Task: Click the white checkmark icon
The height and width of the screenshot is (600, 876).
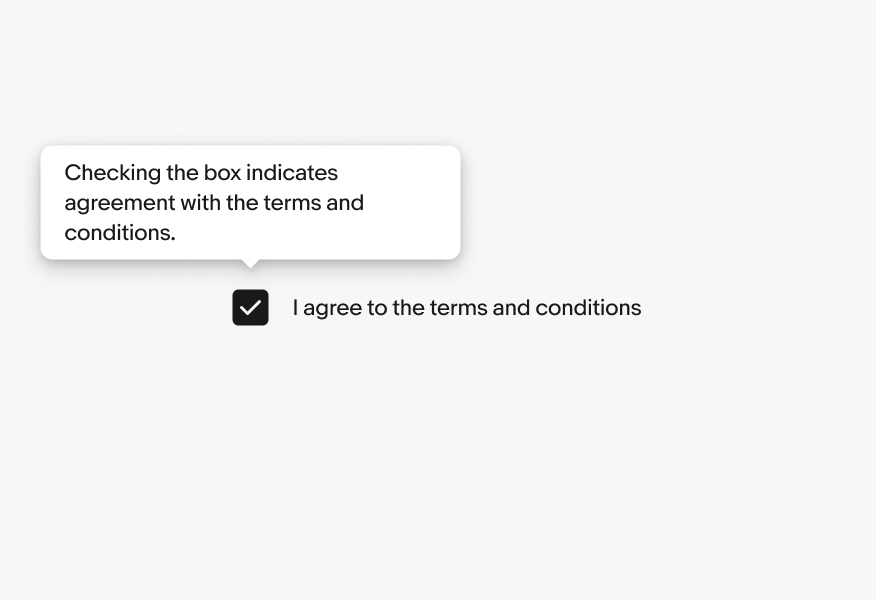Action: (250, 308)
